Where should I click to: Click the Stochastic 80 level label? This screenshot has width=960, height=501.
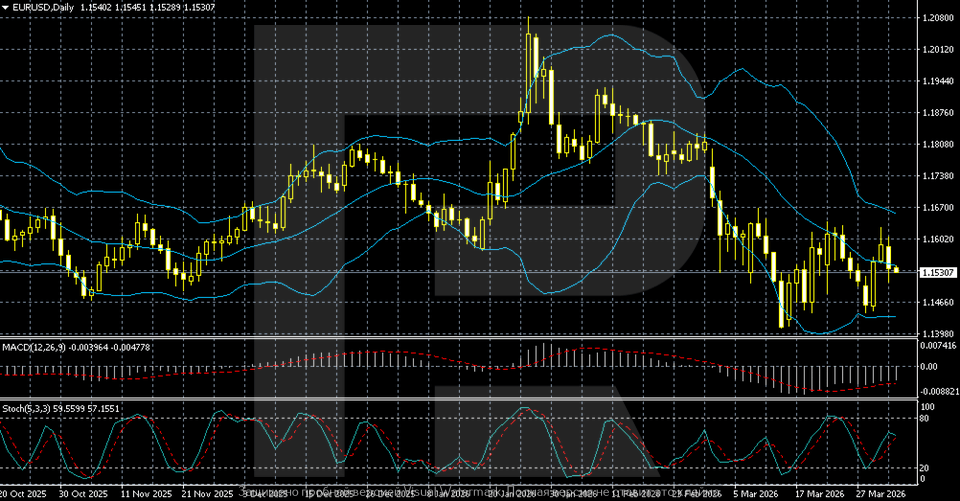point(926,418)
